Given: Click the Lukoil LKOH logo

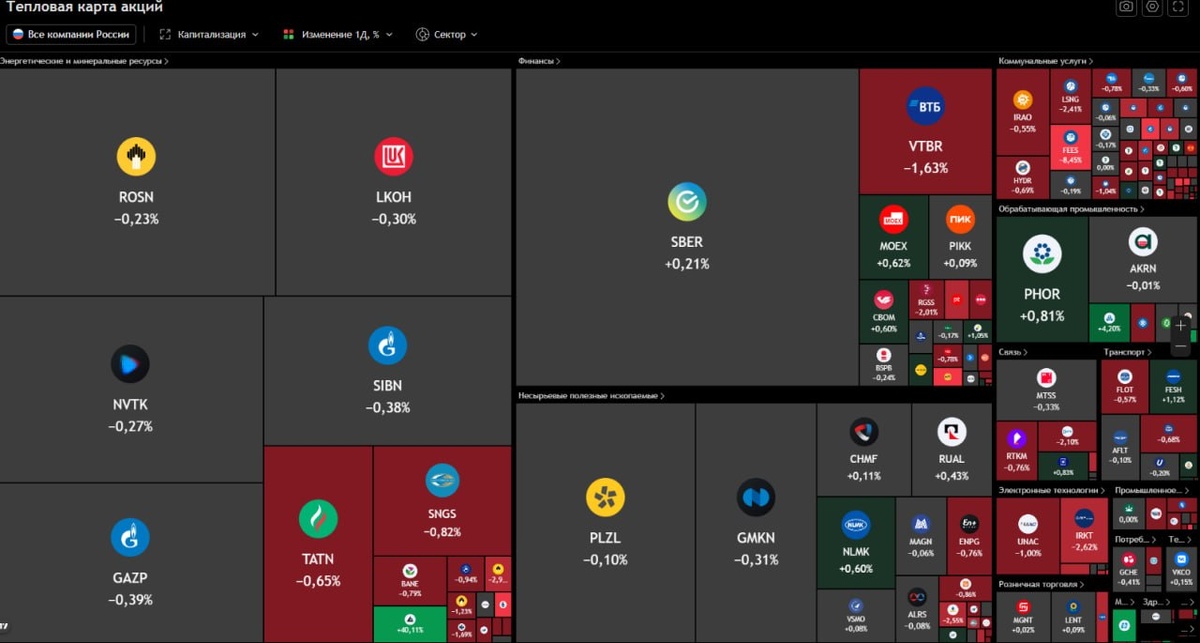Looking at the screenshot, I should [393, 157].
